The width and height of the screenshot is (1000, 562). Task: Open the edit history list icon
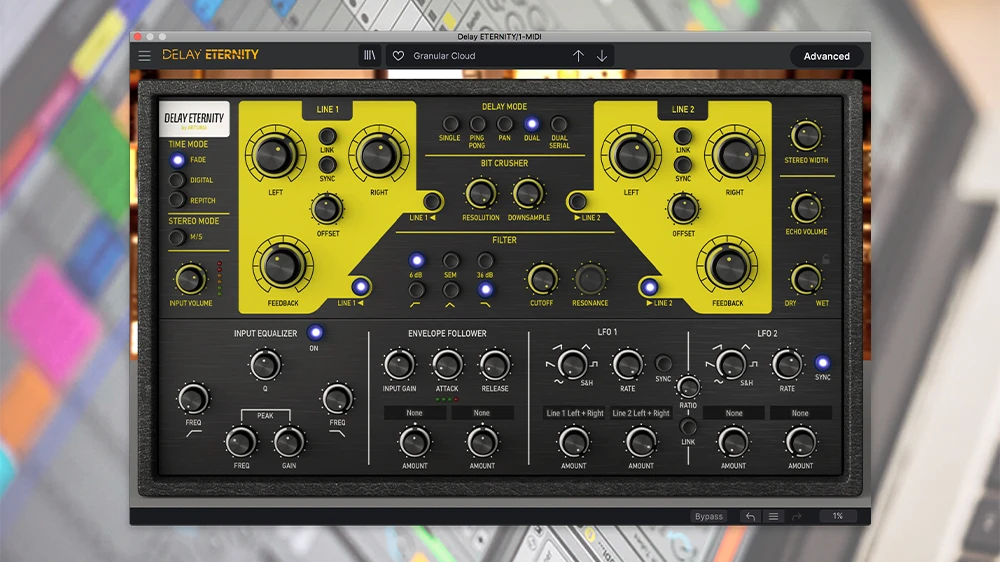click(773, 516)
